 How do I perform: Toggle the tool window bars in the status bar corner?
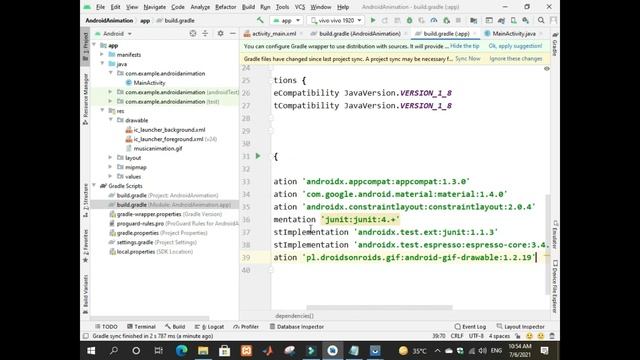86,336
